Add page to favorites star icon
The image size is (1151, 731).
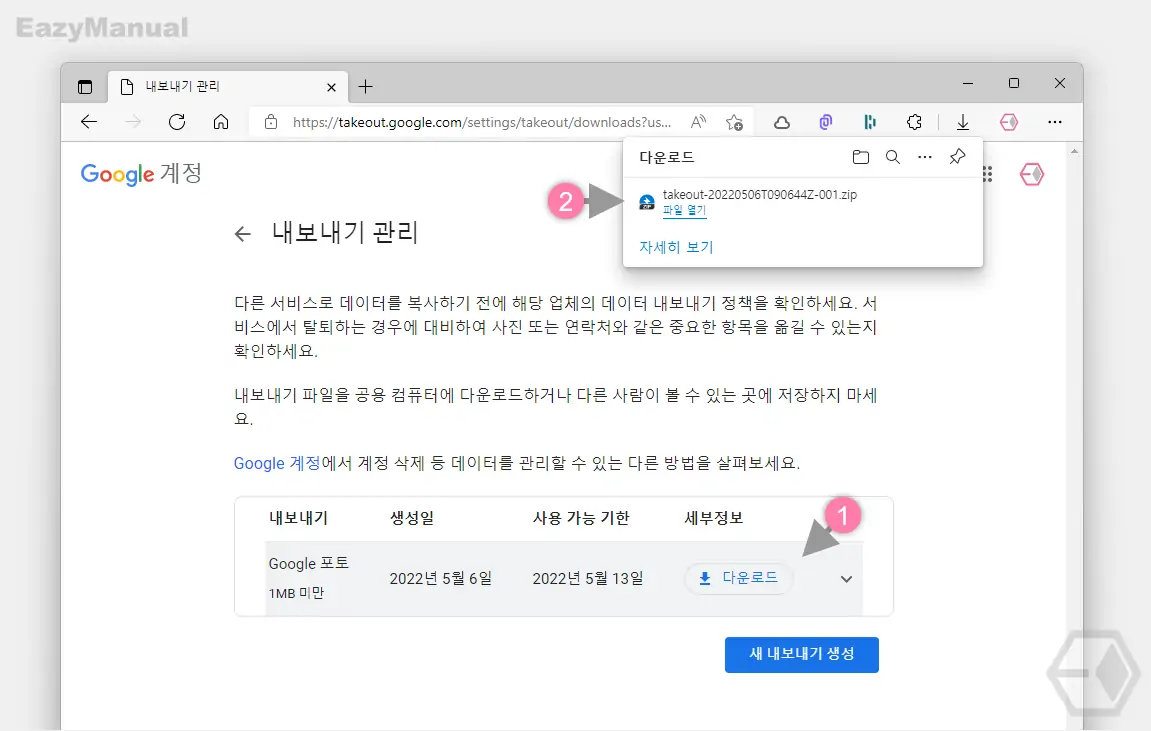734,122
